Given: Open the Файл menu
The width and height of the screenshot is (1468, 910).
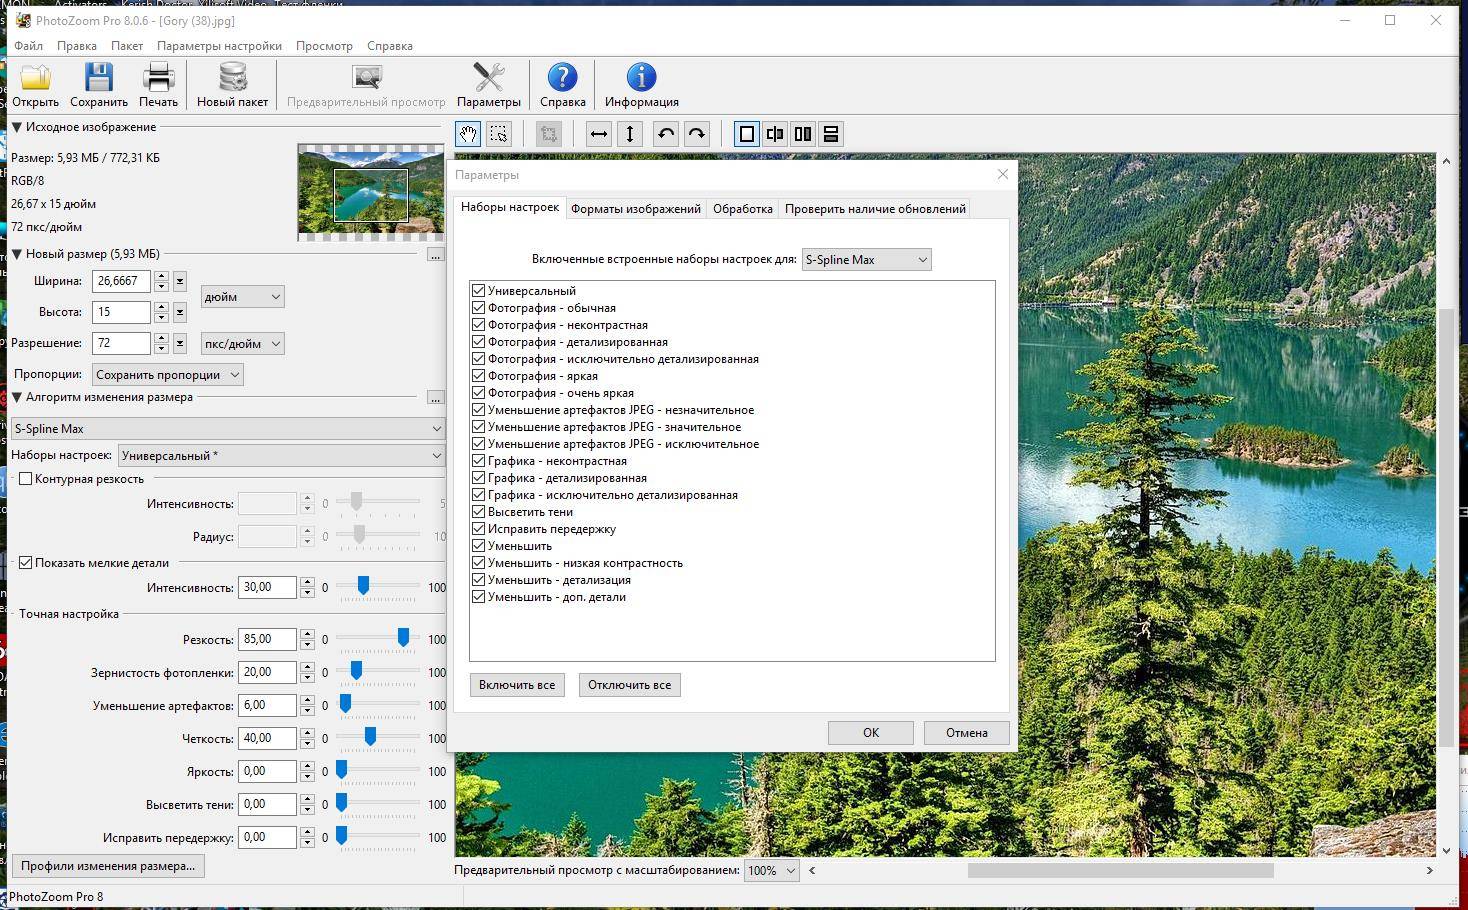Looking at the screenshot, I should point(28,46).
